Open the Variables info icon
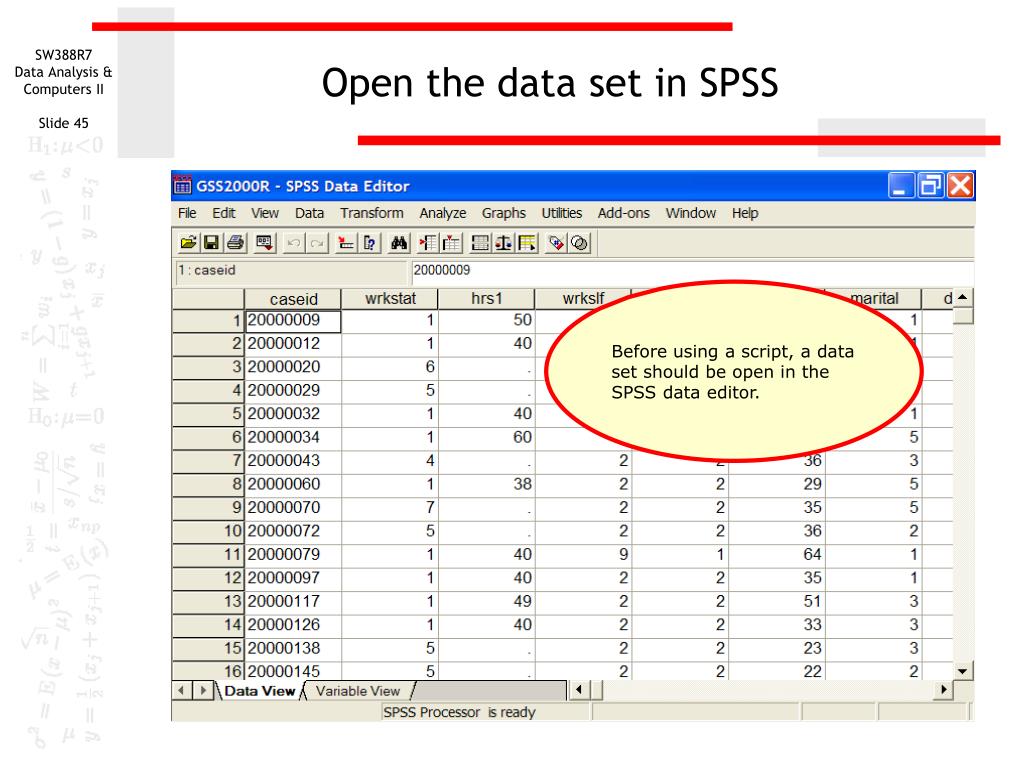1024x768 pixels. tap(370, 243)
